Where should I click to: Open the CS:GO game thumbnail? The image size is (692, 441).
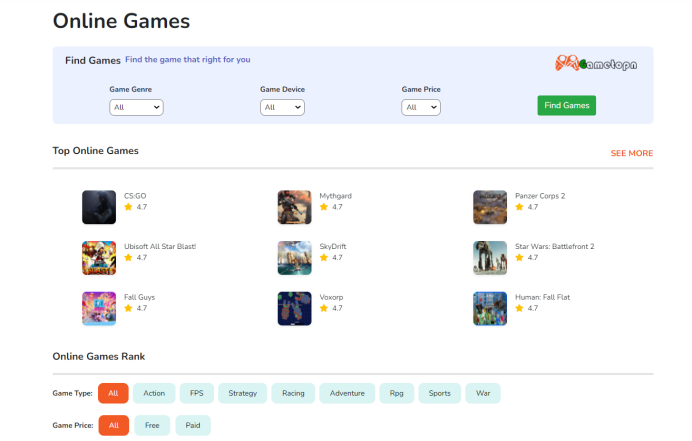tap(99, 207)
